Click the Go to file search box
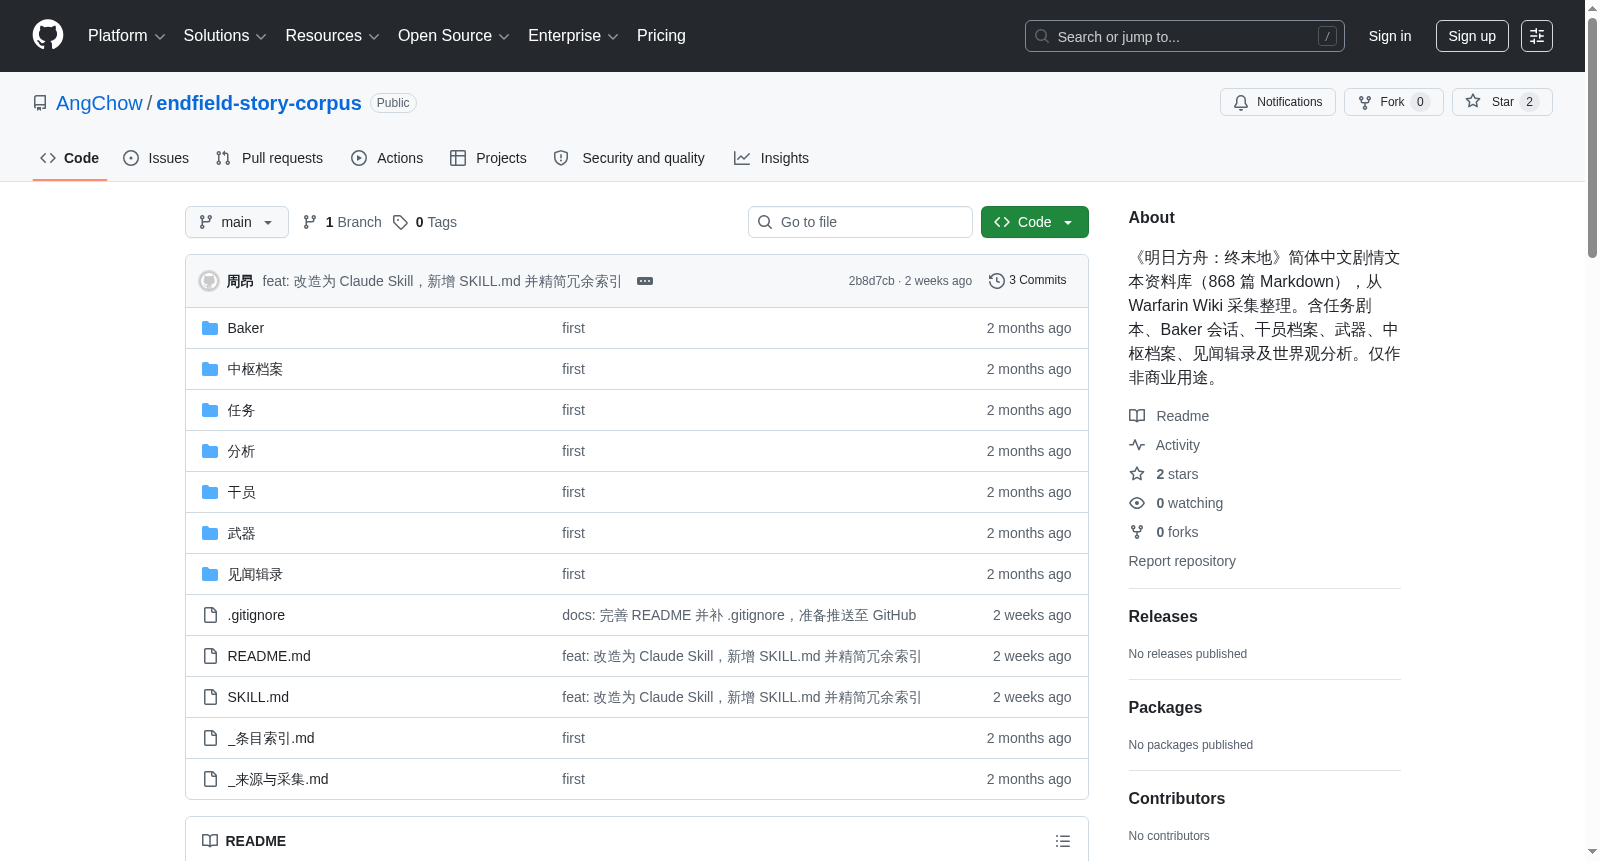 [860, 222]
